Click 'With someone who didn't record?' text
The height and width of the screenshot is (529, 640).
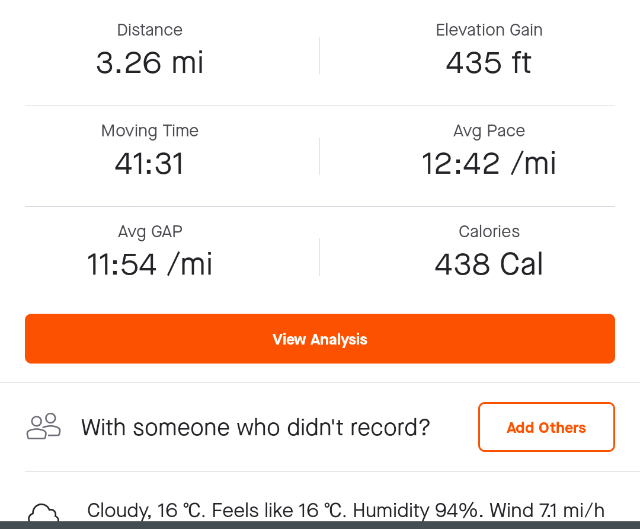click(256, 427)
